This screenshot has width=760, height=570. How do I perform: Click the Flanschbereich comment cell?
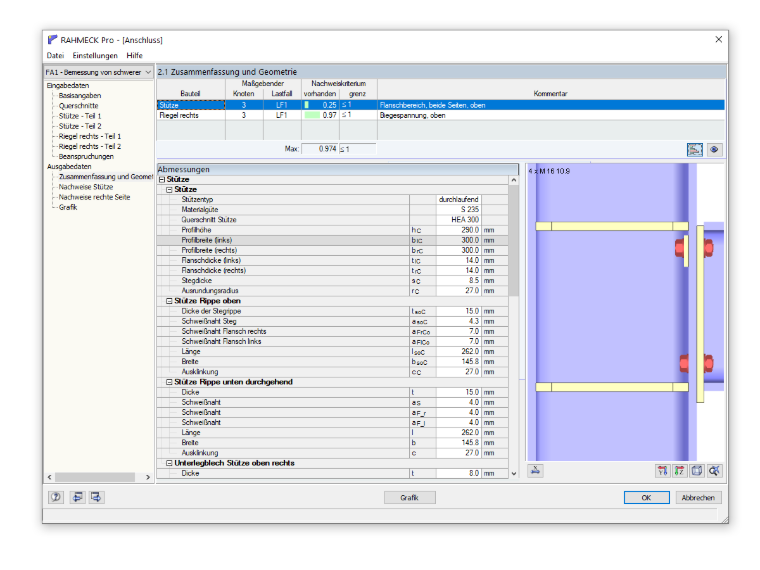tap(551, 105)
